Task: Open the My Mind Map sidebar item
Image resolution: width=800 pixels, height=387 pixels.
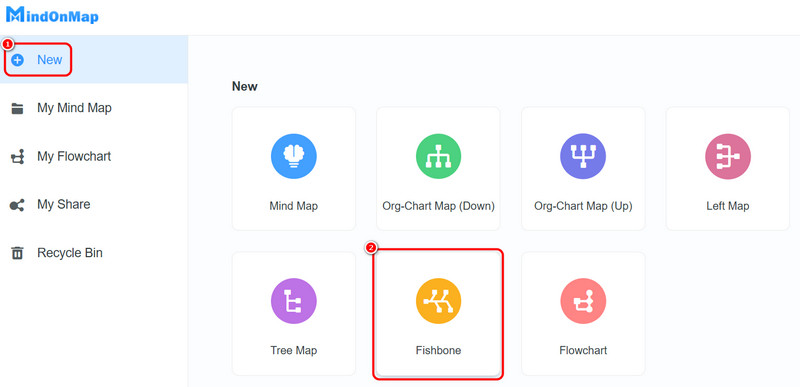Action: coord(94,108)
